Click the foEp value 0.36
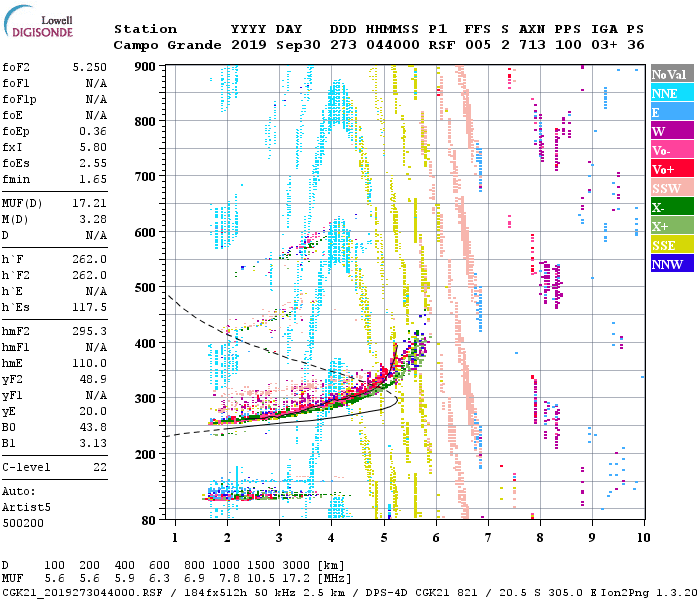The image size is (700, 600). pyautogui.click(x=93, y=131)
